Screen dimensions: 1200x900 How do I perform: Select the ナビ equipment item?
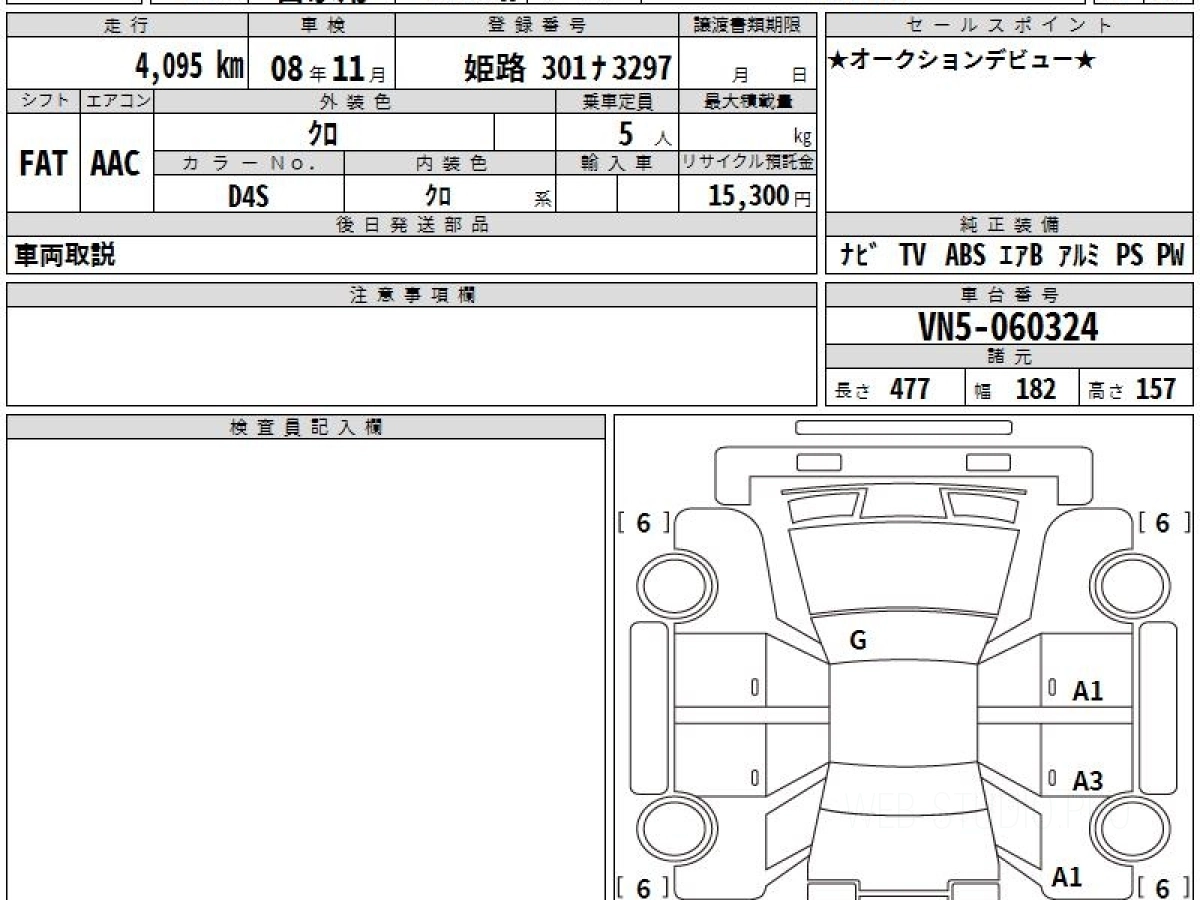(859, 256)
